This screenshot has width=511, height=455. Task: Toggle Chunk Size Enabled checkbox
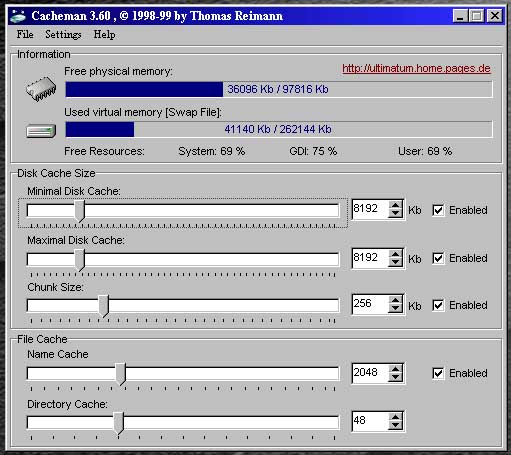coord(438,305)
